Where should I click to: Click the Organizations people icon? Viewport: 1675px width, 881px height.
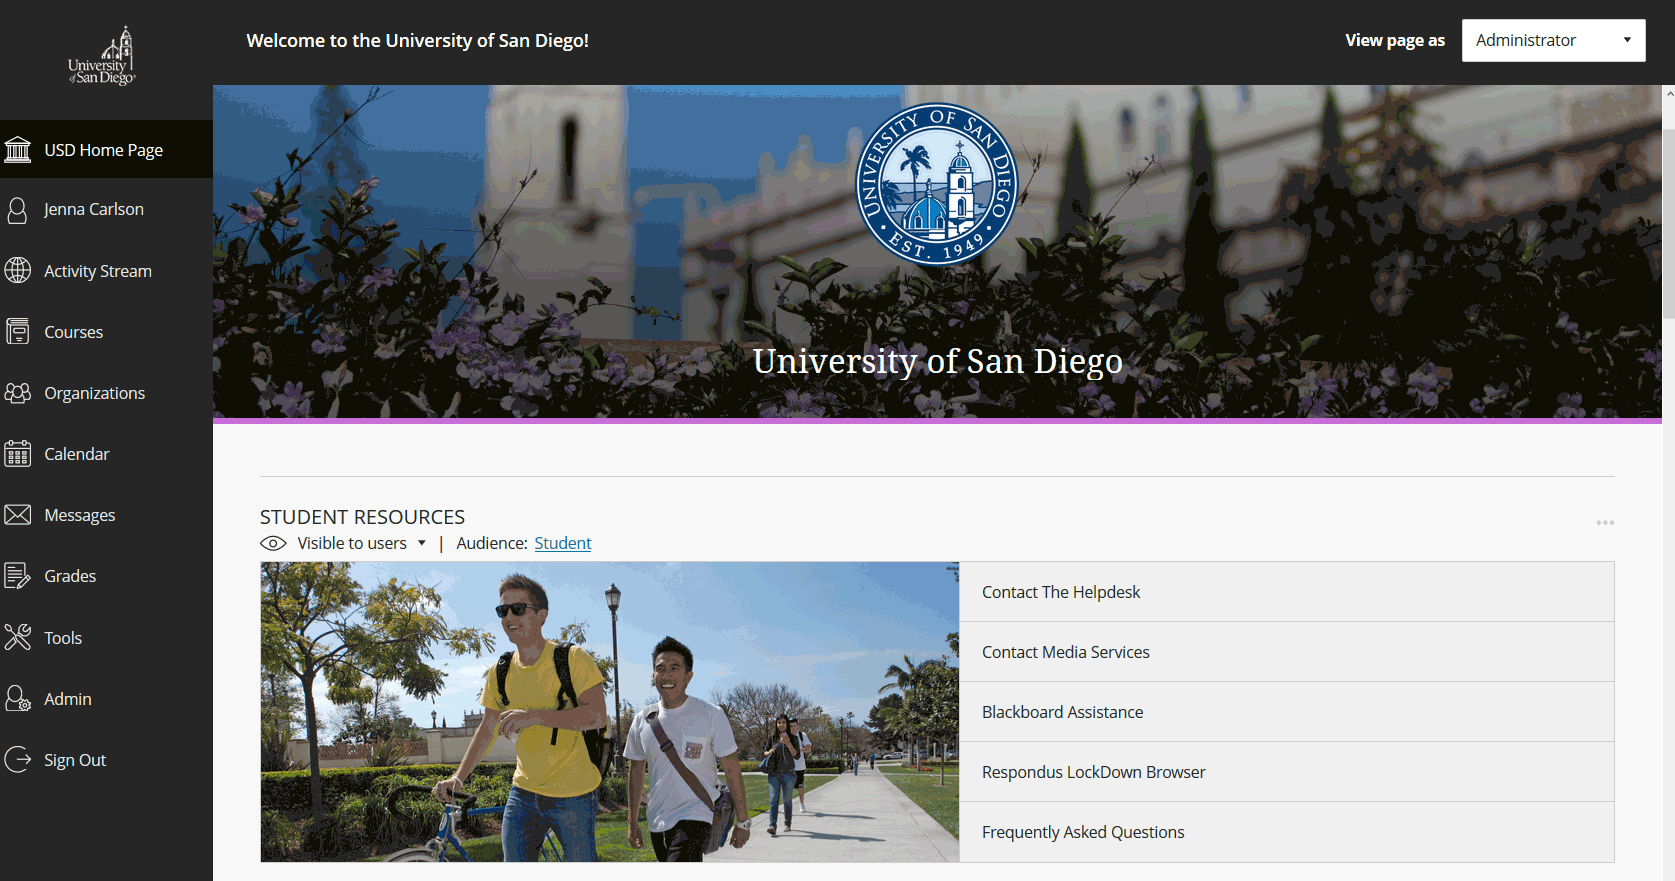click(18, 393)
